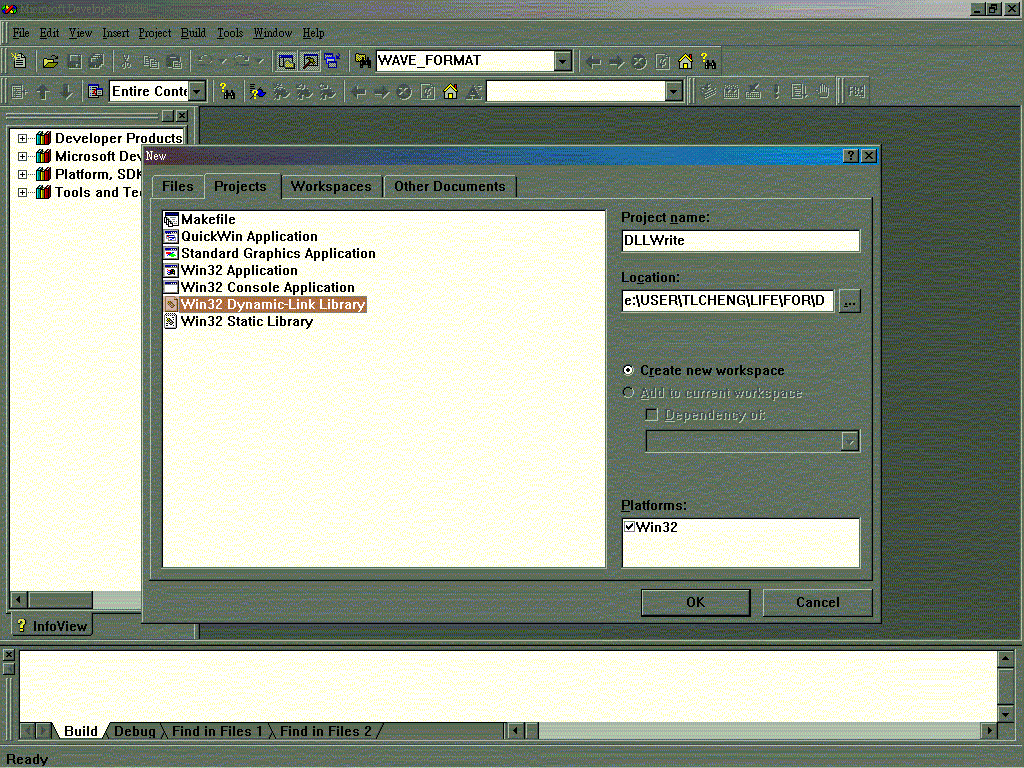Open the Build menu
Viewport: 1024px width, 768px height.
pyautogui.click(x=193, y=33)
